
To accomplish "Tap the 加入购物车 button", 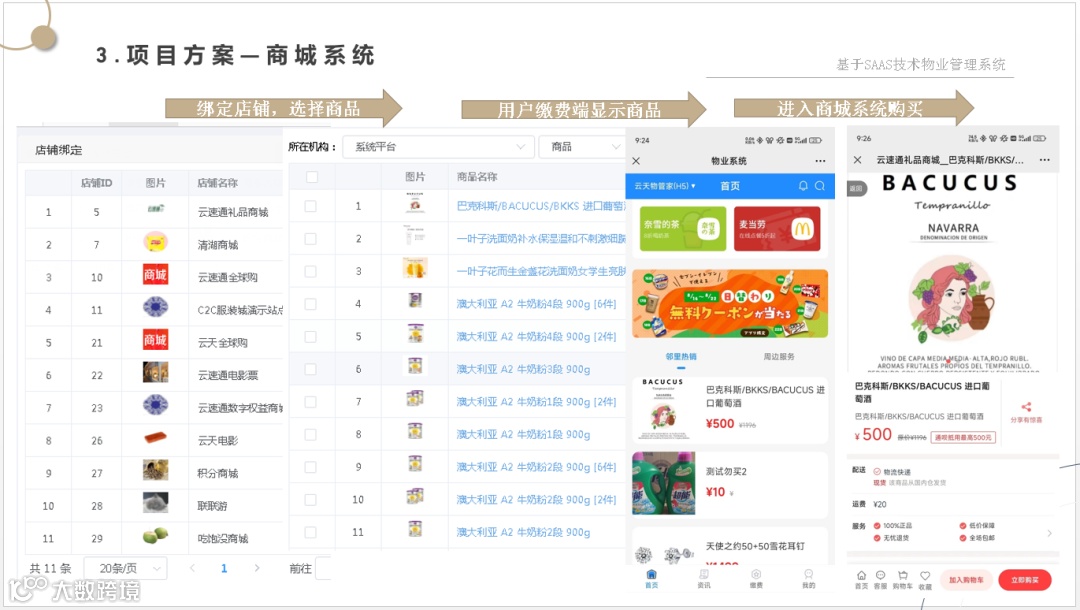I will pyautogui.click(x=966, y=580).
